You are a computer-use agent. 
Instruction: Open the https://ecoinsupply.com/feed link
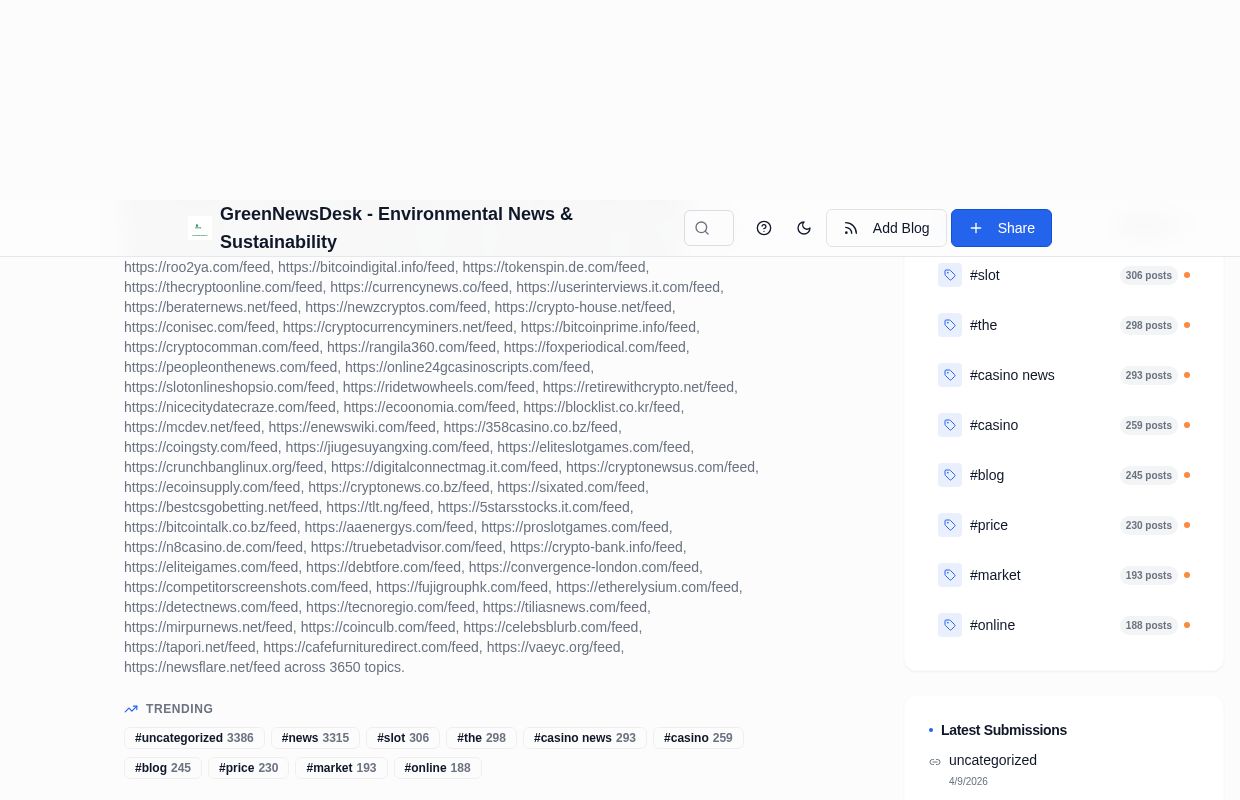pos(212,487)
